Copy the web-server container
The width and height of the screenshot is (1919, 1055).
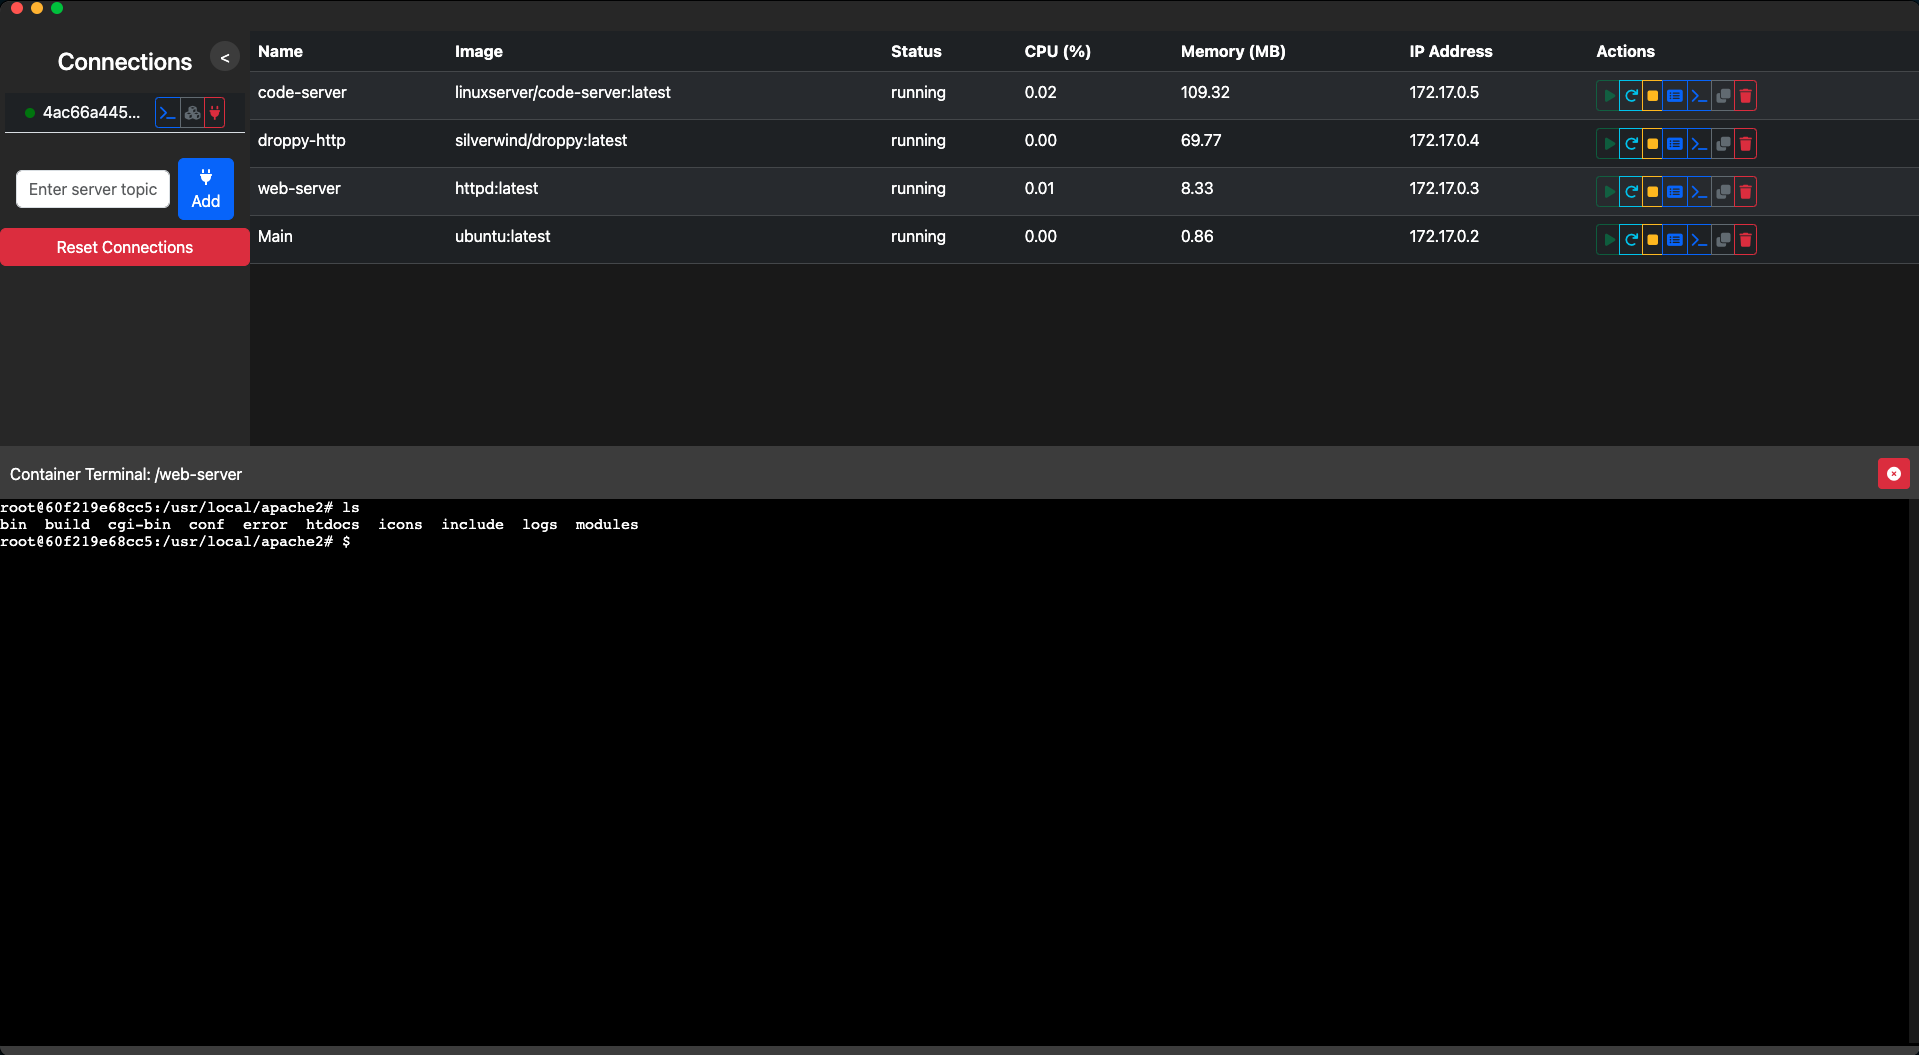[x=1723, y=192]
